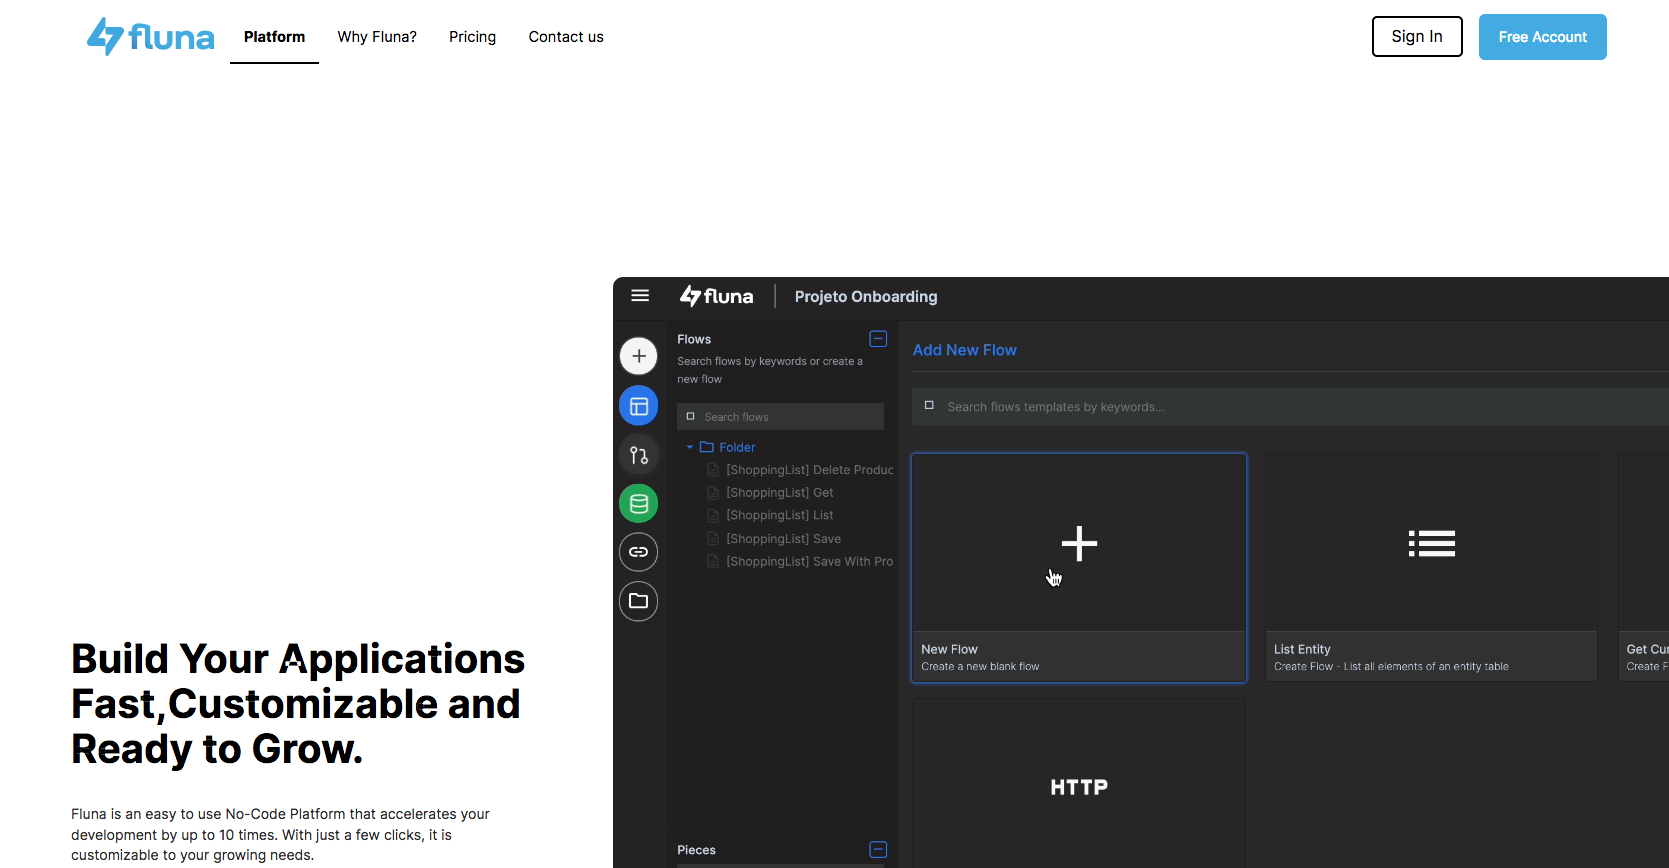Open the hamburger menu in app preview
Screen dimensions: 1669x868
tap(640, 296)
